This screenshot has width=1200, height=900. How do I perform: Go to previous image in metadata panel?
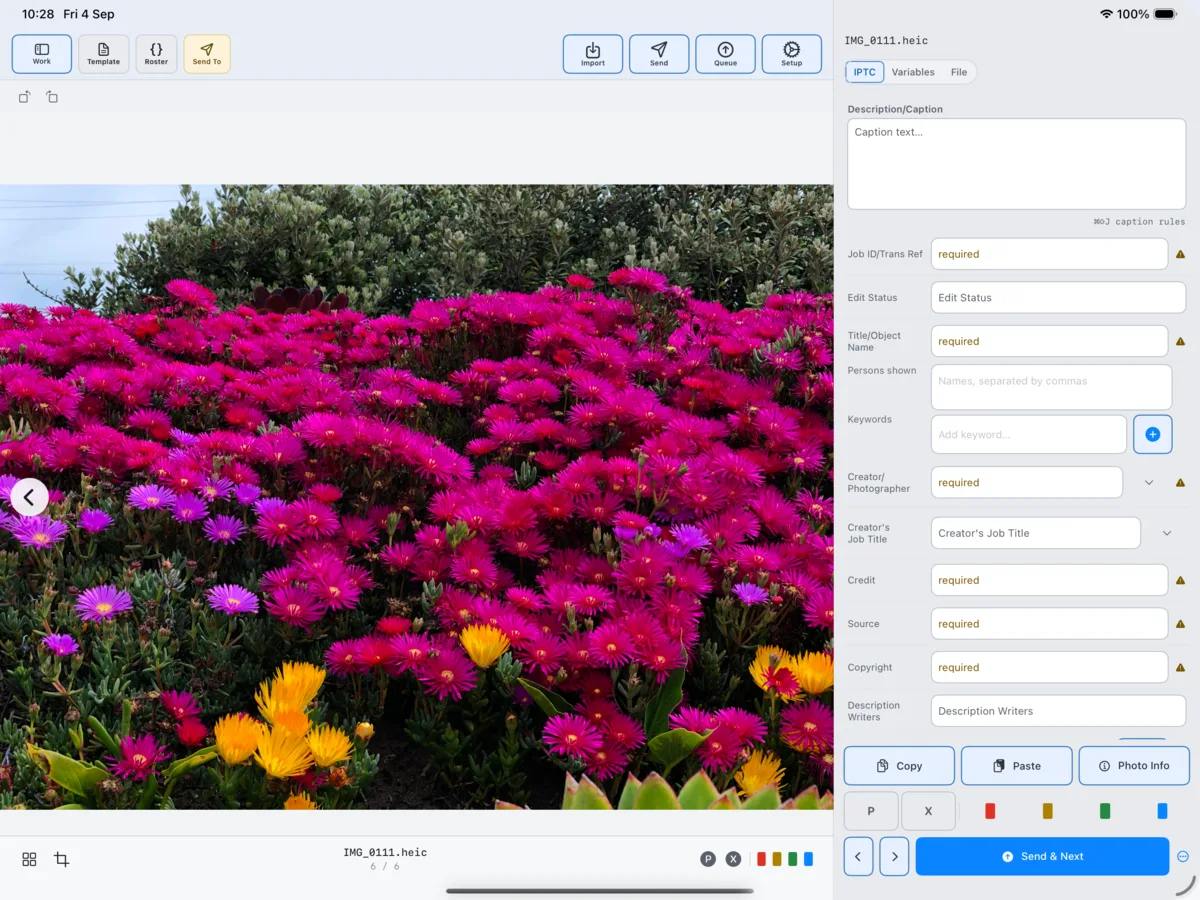(x=858, y=857)
